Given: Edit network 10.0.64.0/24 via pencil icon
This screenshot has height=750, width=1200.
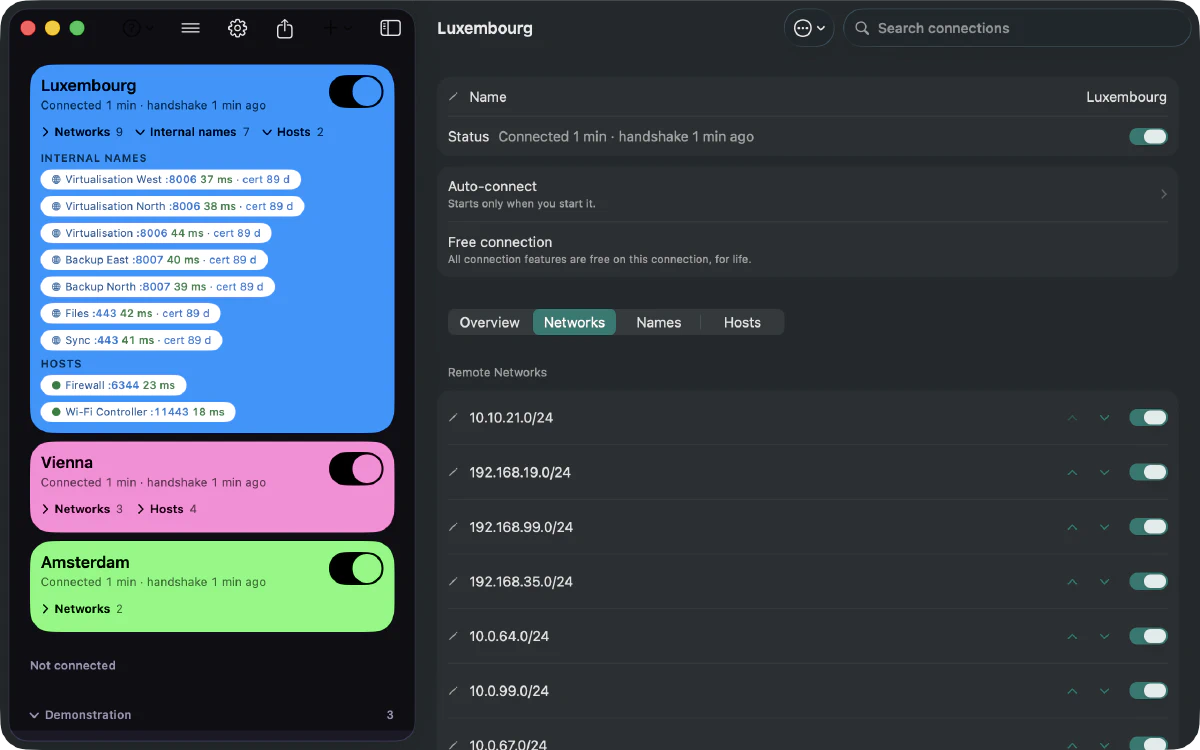Looking at the screenshot, I should coord(453,636).
